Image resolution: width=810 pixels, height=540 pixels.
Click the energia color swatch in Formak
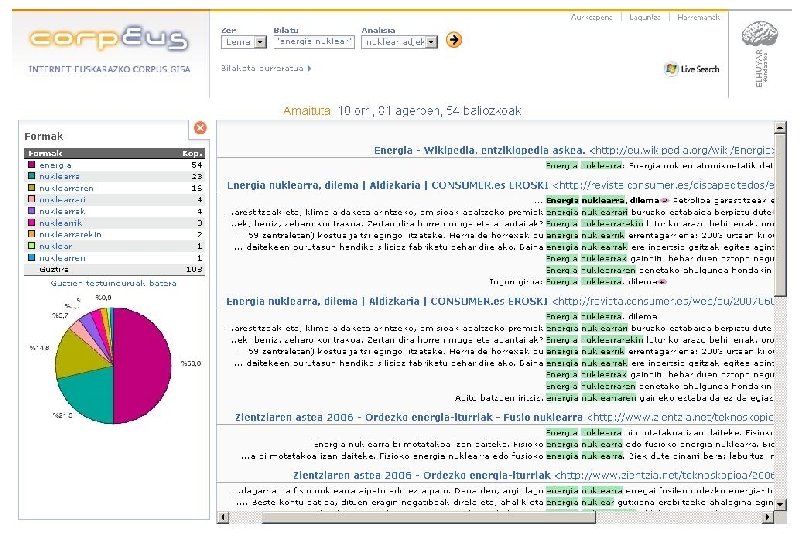[32, 165]
